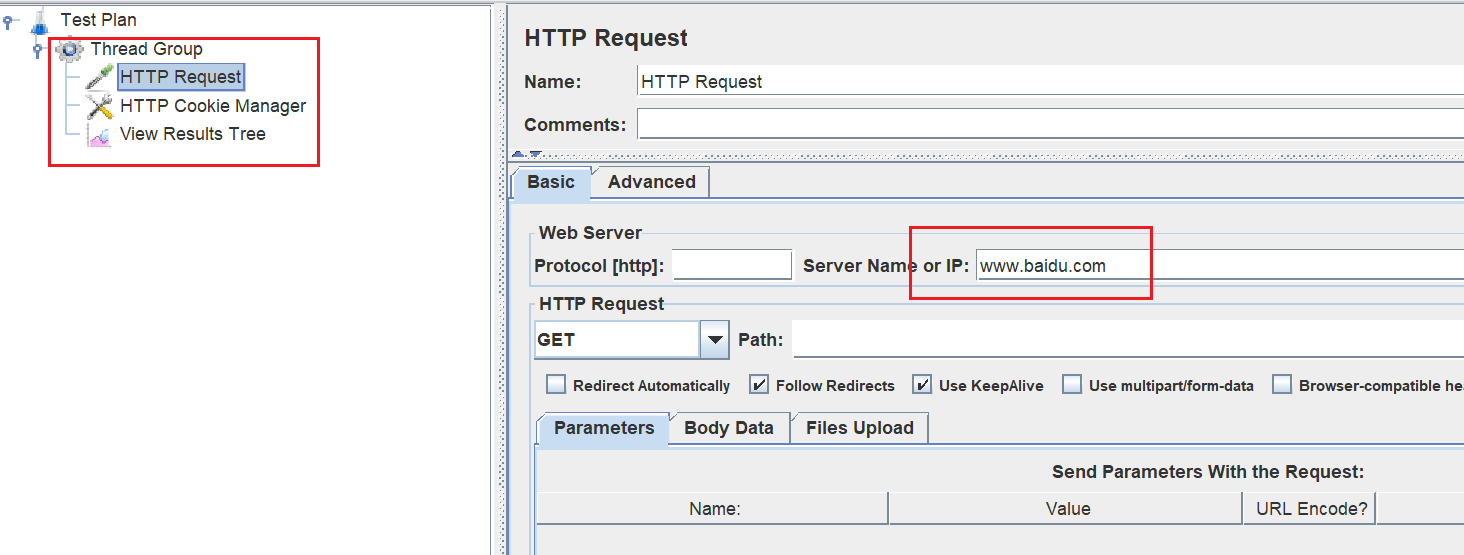The height and width of the screenshot is (555, 1464).
Task: Click the Path input field
Action: point(1128,340)
